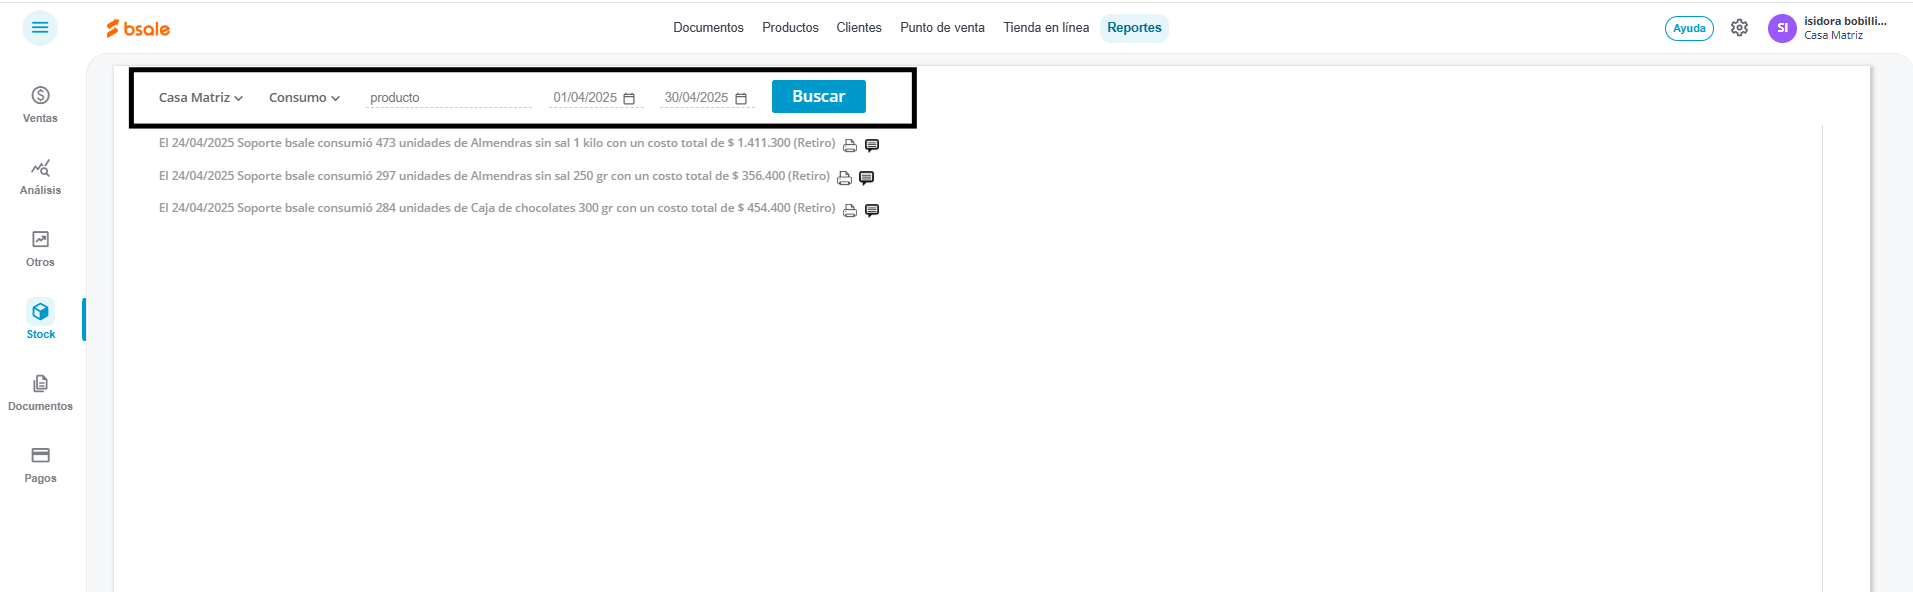Click the end date field 30/04/2025
1913x592 pixels.
click(x=696, y=98)
